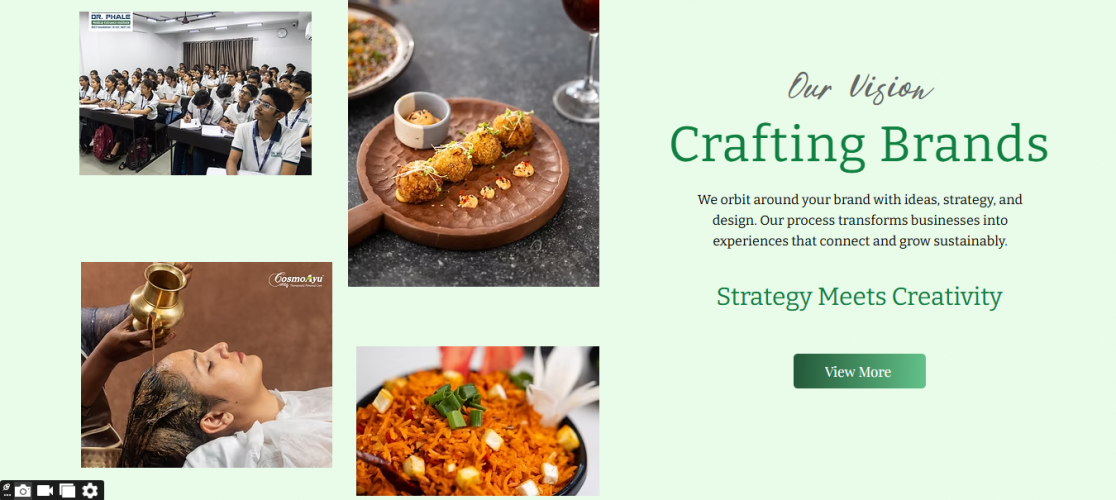This screenshot has height=500, width=1116.
Task: Click the green onion garnish on the rice
Action: click(455, 404)
